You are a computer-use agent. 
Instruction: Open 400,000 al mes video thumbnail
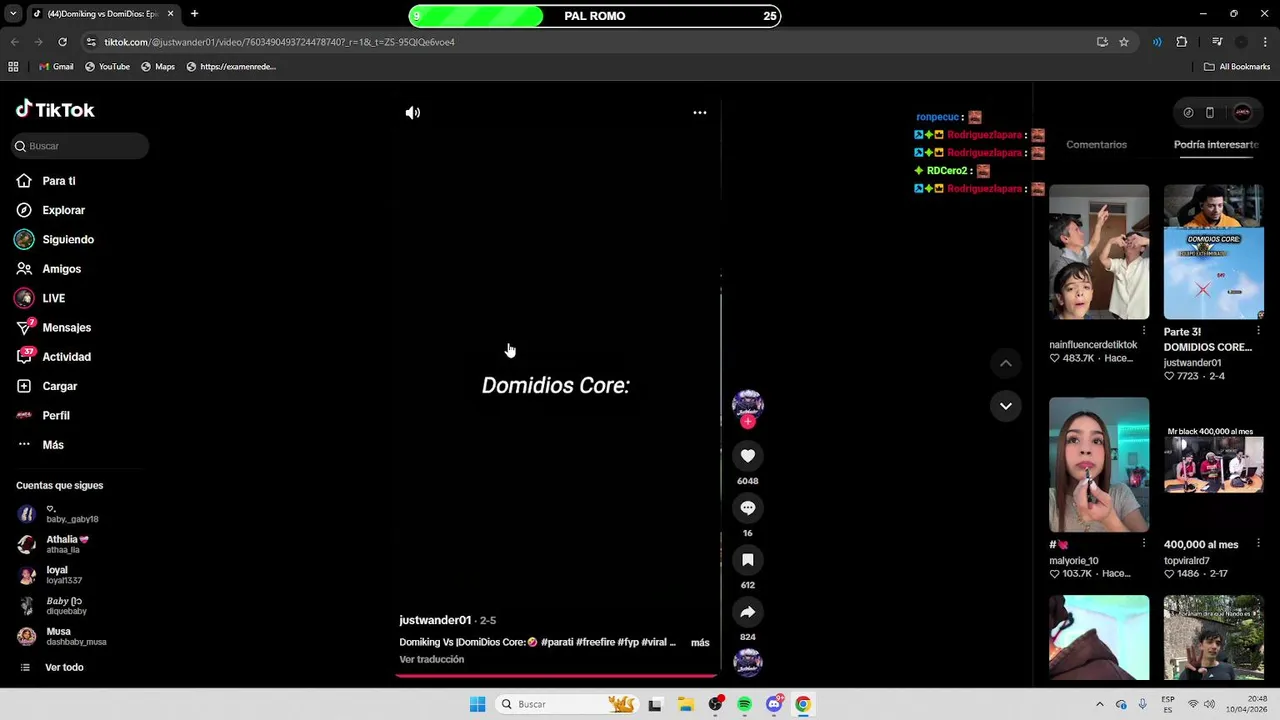click(1213, 465)
